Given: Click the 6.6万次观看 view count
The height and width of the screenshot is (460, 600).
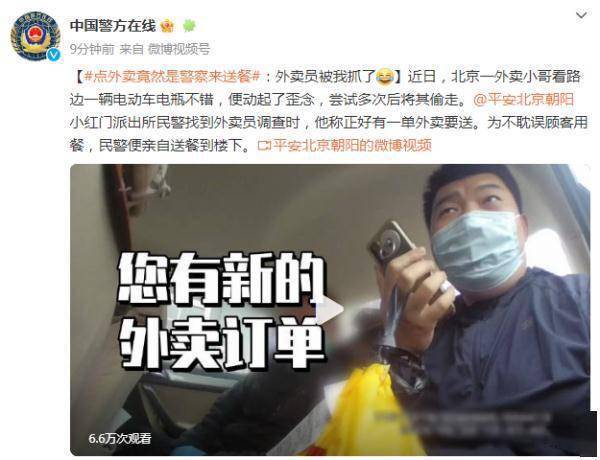Looking at the screenshot, I should click(x=120, y=439).
